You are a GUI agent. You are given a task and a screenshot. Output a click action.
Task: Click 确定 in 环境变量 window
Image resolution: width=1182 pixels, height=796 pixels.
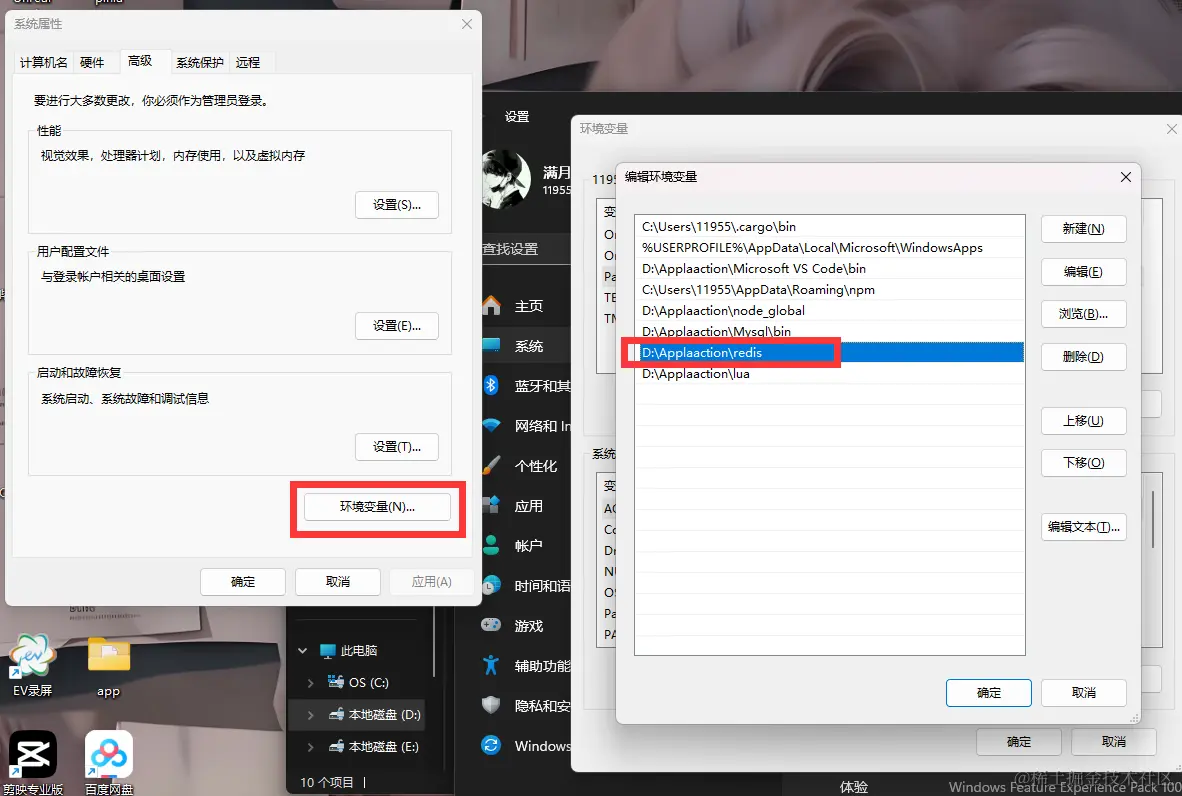(x=1018, y=742)
